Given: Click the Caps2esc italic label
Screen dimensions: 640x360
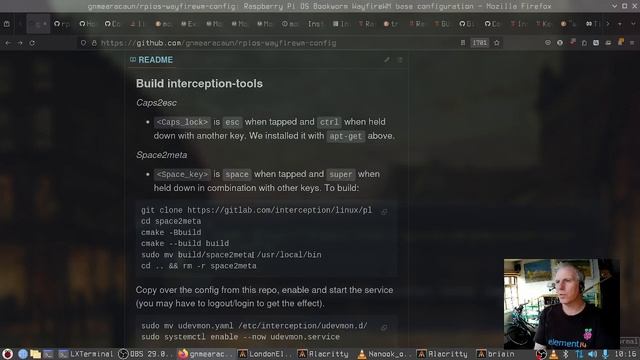Looking at the screenshot, I should click(x=156, y=103).
